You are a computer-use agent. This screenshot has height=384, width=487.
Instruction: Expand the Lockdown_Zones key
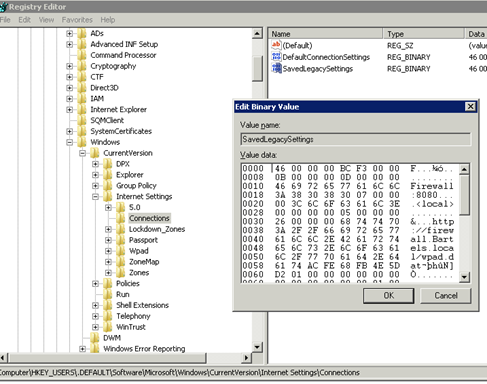(108, 229)
